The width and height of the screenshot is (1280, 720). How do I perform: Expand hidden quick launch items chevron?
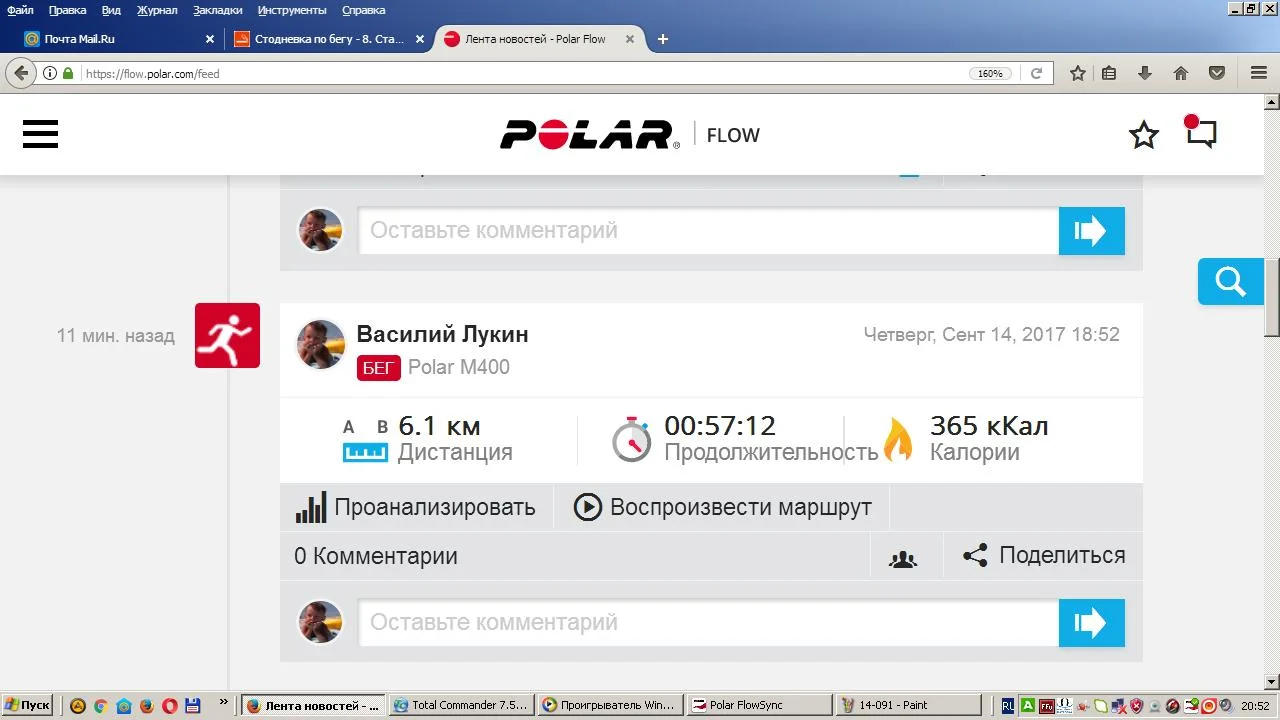coord(224,704)
